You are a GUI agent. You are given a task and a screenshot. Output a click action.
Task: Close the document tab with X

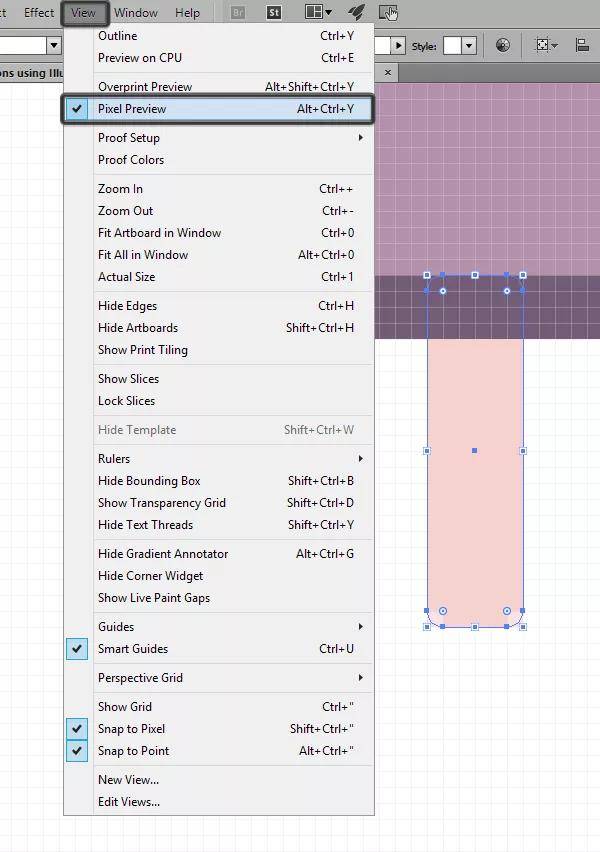coord(388,72)
